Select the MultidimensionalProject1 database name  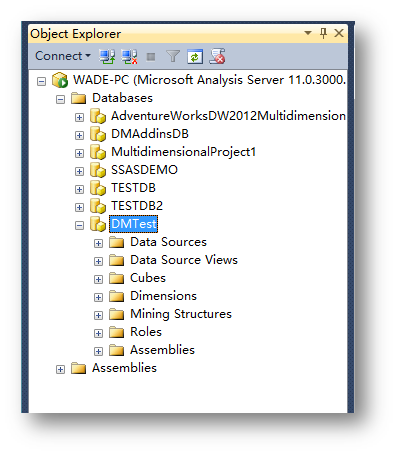tap(184, 152)
